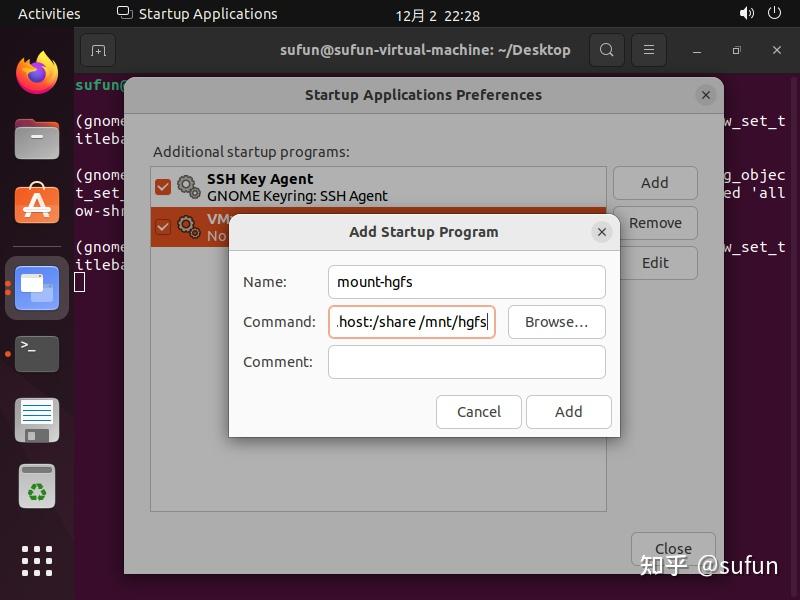Viewport: 800px width, 600px height.
Task: Uncheck the VMware startup program entry
Action: (162, 226)
